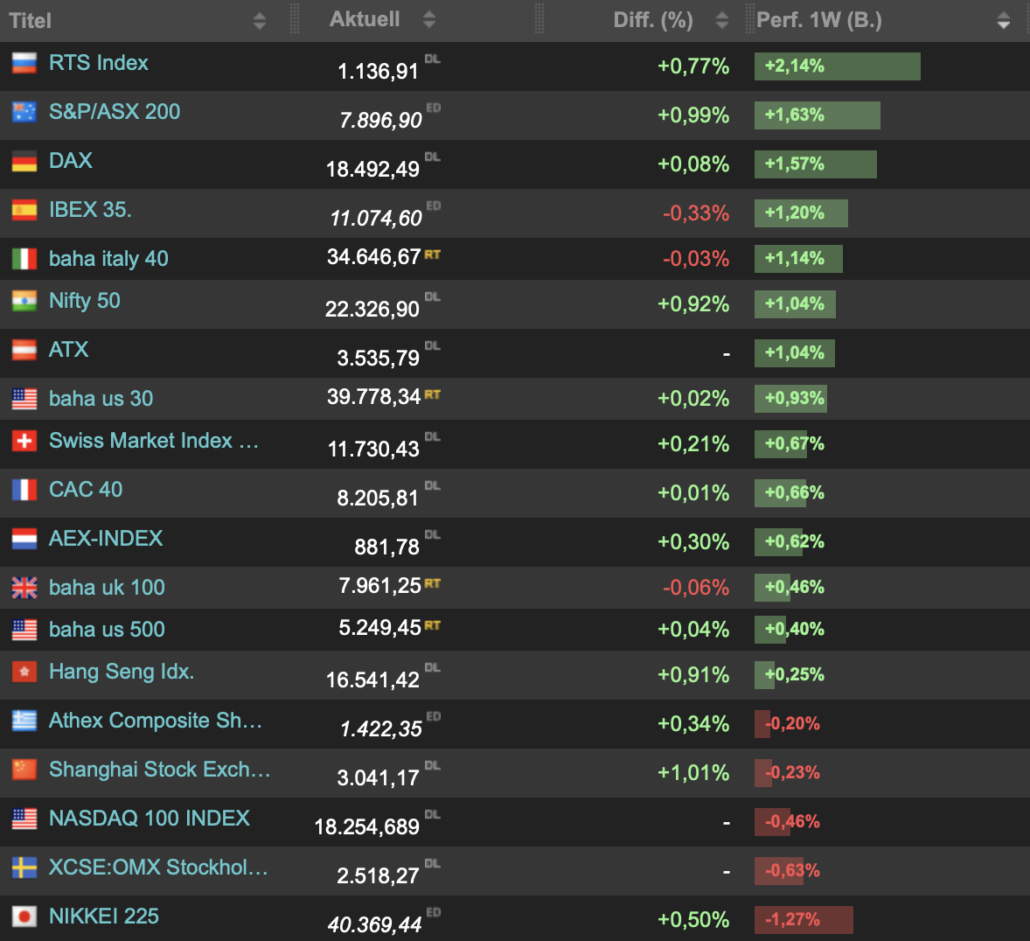Select the -0,63% weekly value for OMX Stockholm
The width and height of the screenshot is (1030, 941).
pyautogui.click(x=792, y=871)
